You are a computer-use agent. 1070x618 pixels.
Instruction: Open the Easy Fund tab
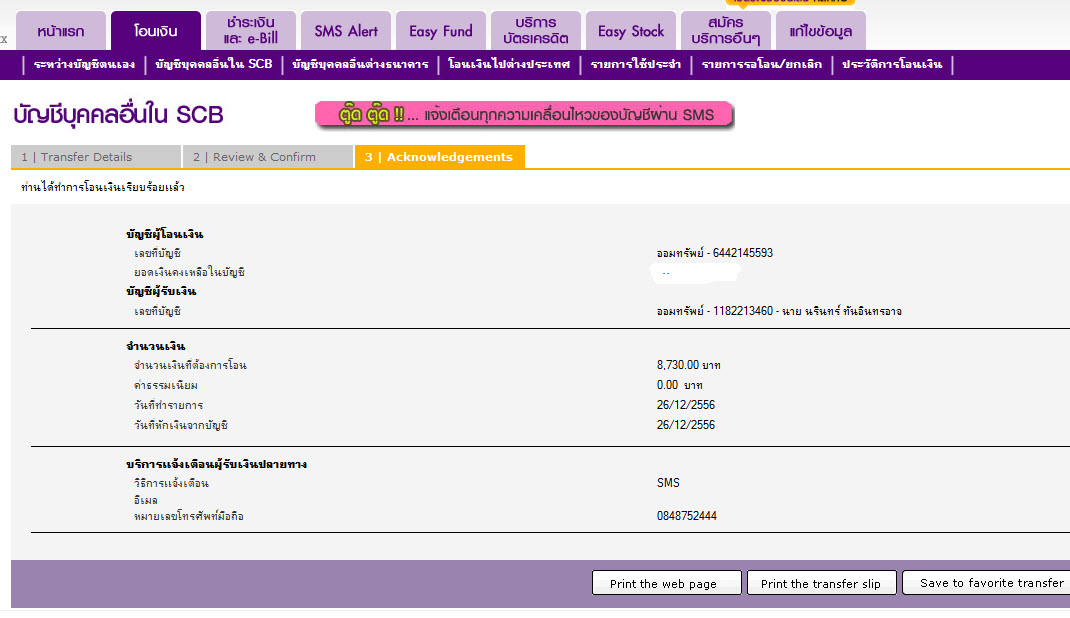(441, 31)
